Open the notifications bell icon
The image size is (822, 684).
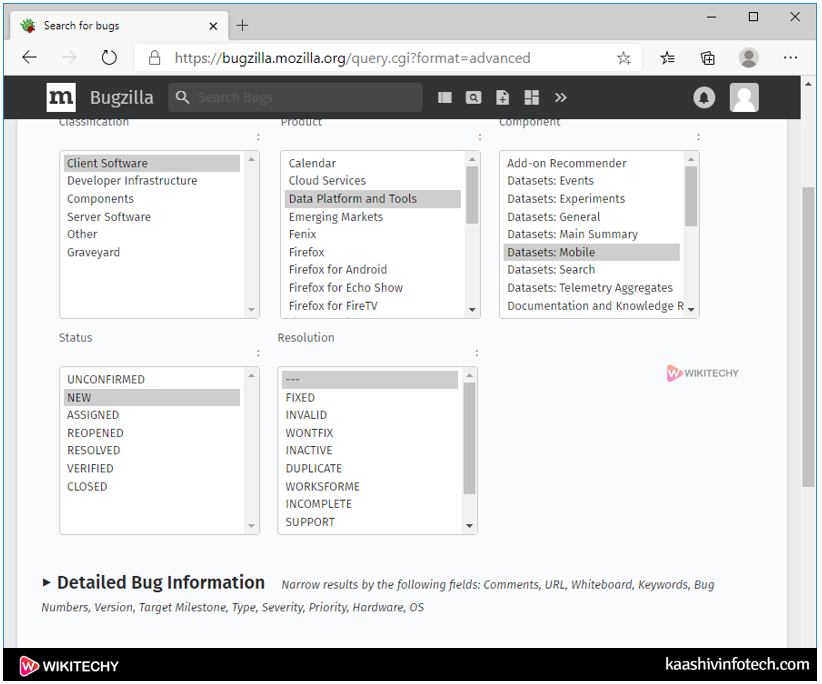(x=704, y=97)
